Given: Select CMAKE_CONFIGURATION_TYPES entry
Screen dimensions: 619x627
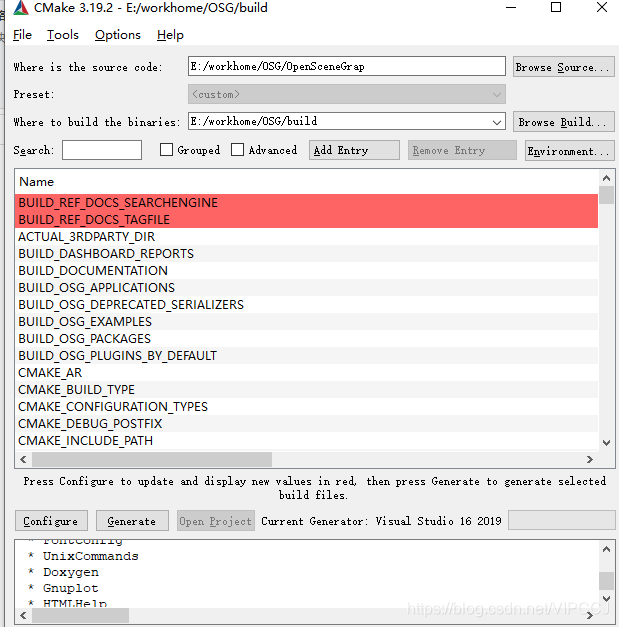Looking at the screenshot, I should click(306, 407).
